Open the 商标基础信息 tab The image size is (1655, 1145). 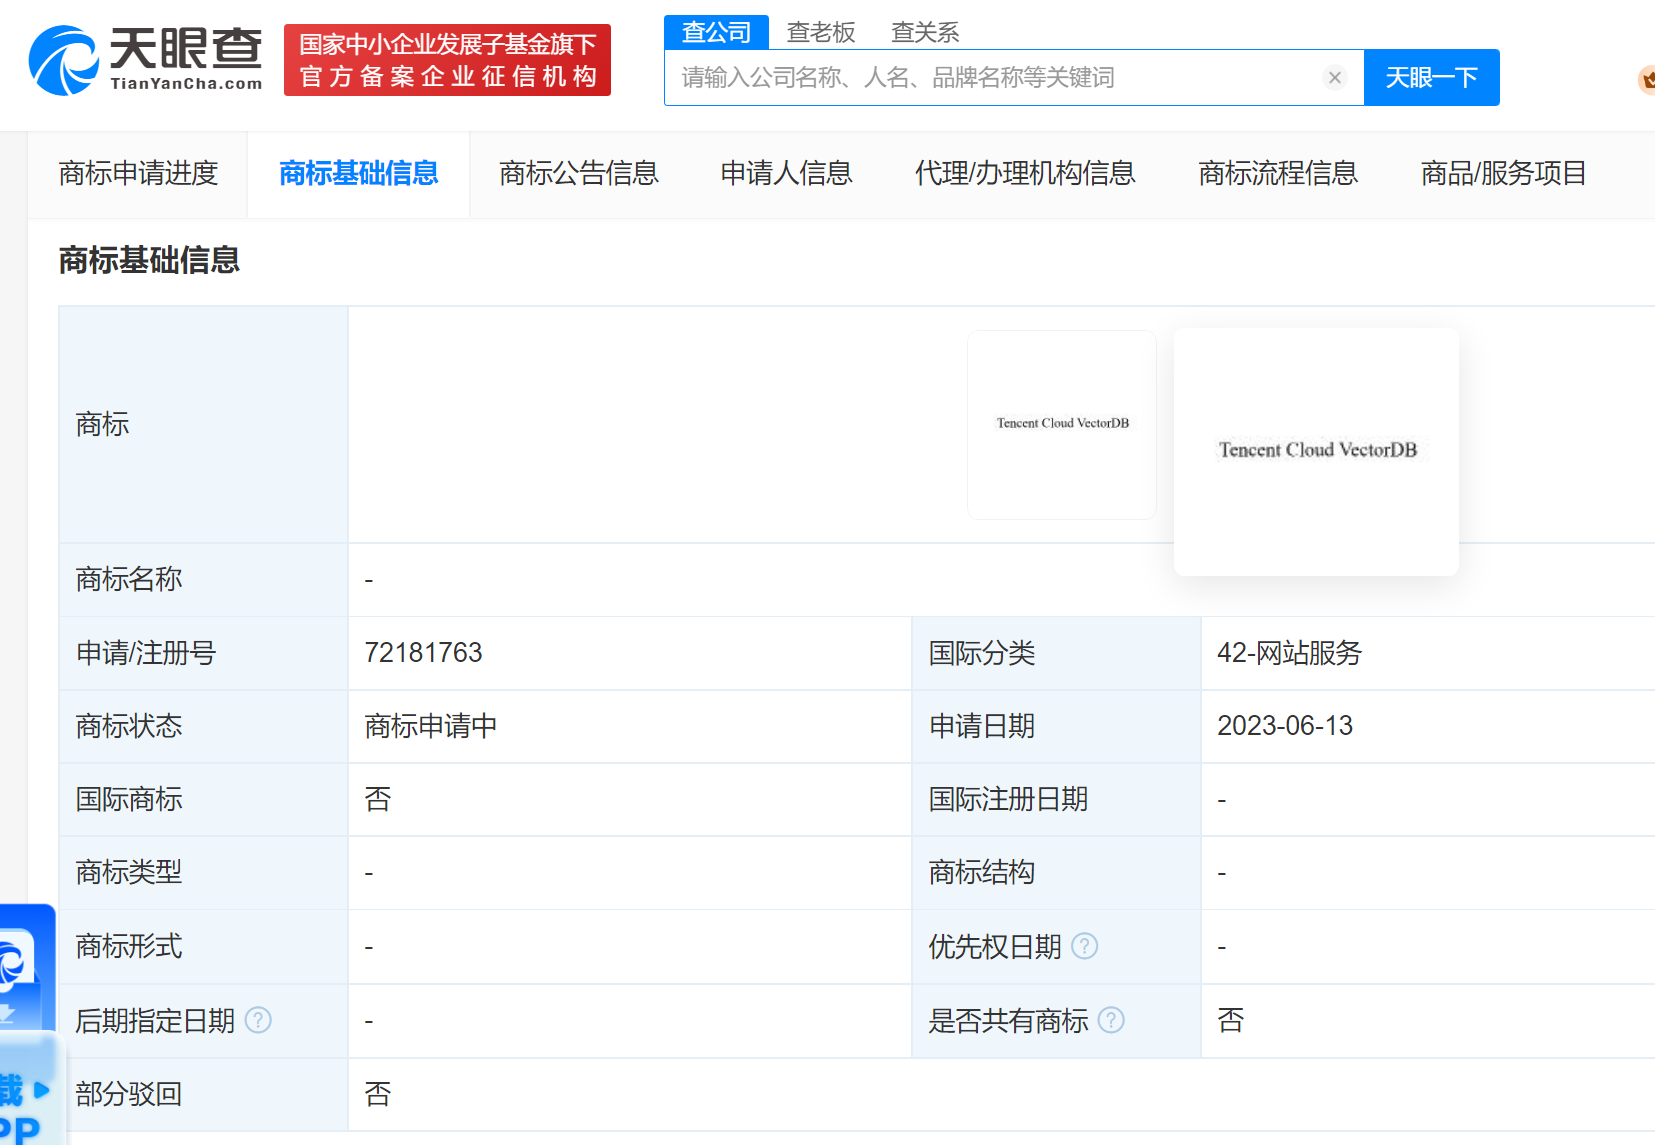tap(359, 174)
